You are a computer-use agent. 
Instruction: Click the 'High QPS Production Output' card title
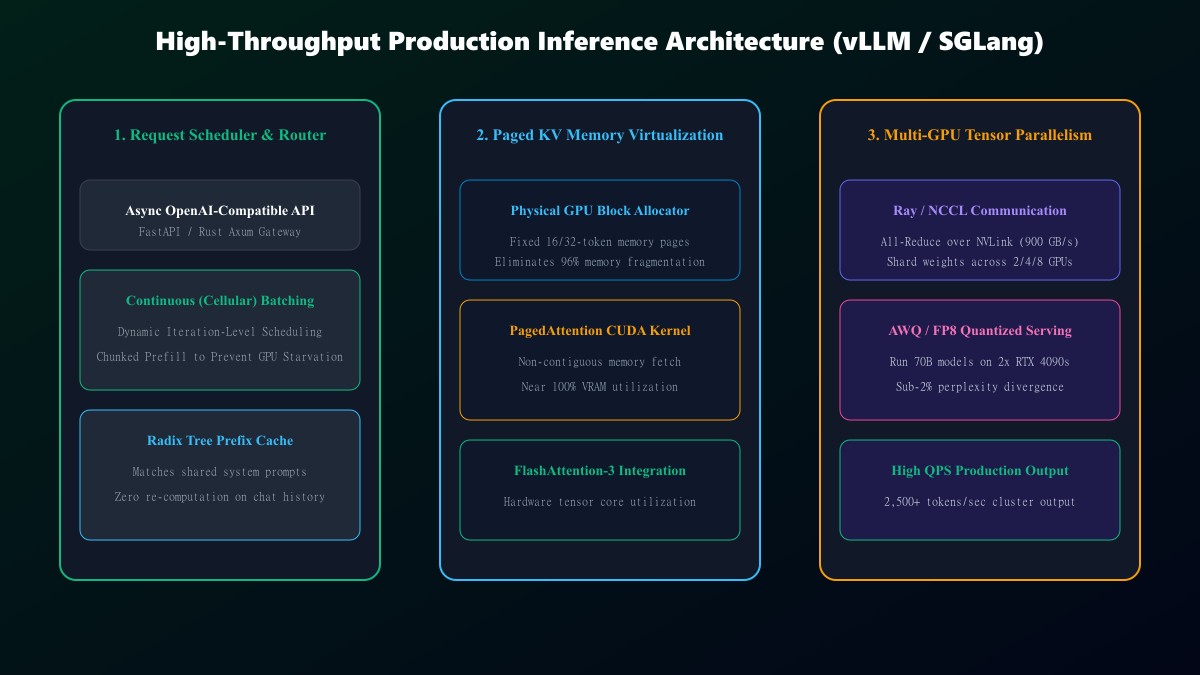point(980,471)
